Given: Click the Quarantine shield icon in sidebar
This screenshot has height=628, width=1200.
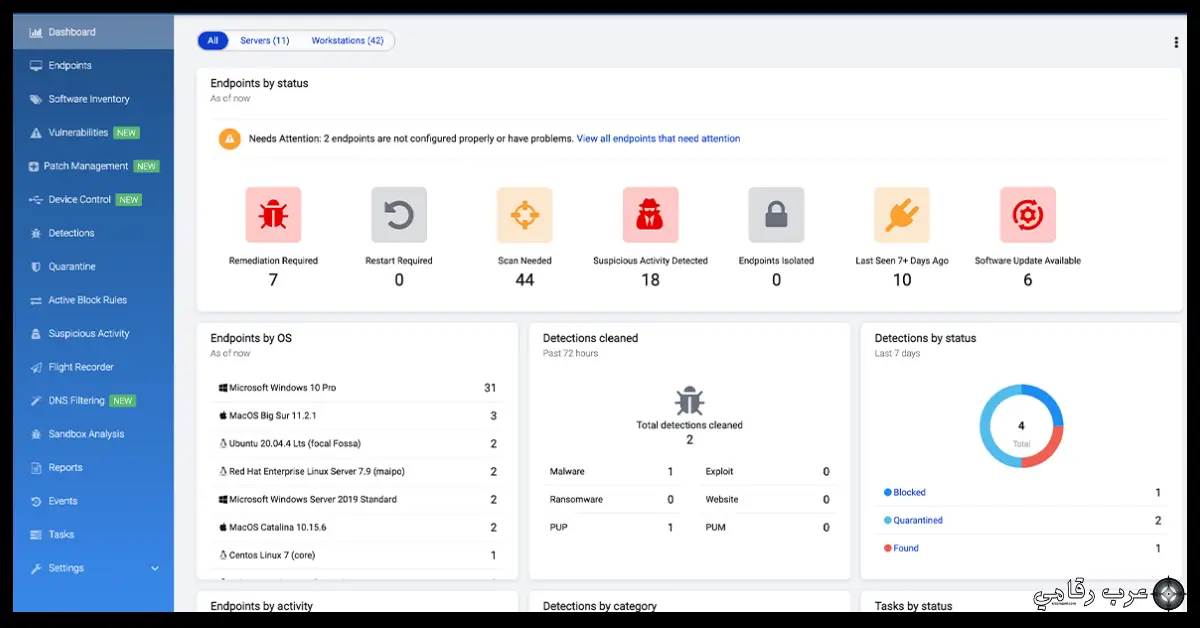Looking at the screenshot, I should pyautogui.click(x=36, y=267).
